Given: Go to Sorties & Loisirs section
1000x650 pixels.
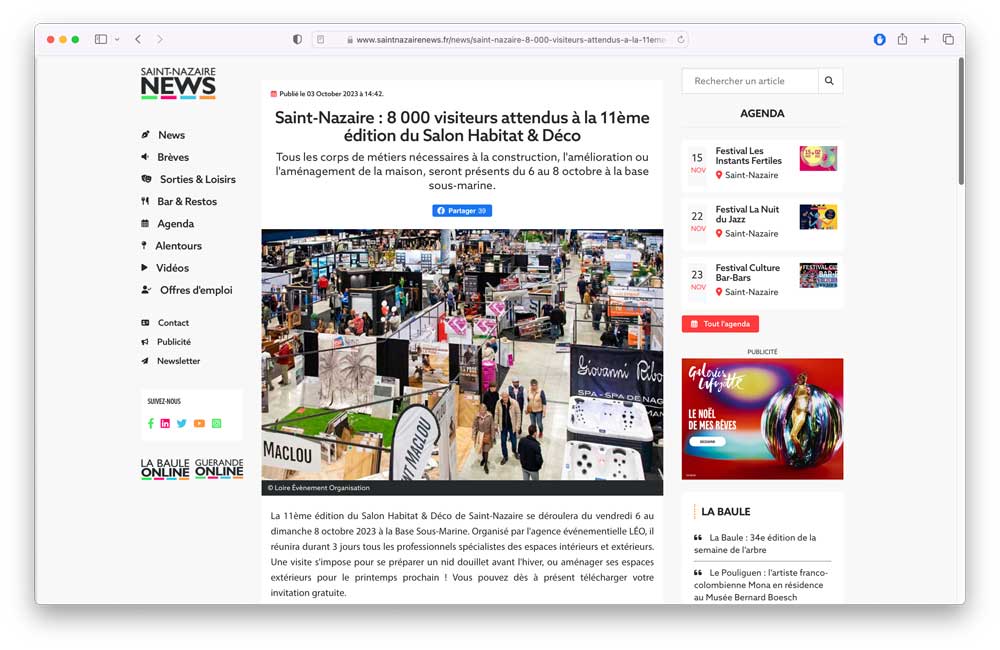Looking at the screenshot, I should 197,179.
